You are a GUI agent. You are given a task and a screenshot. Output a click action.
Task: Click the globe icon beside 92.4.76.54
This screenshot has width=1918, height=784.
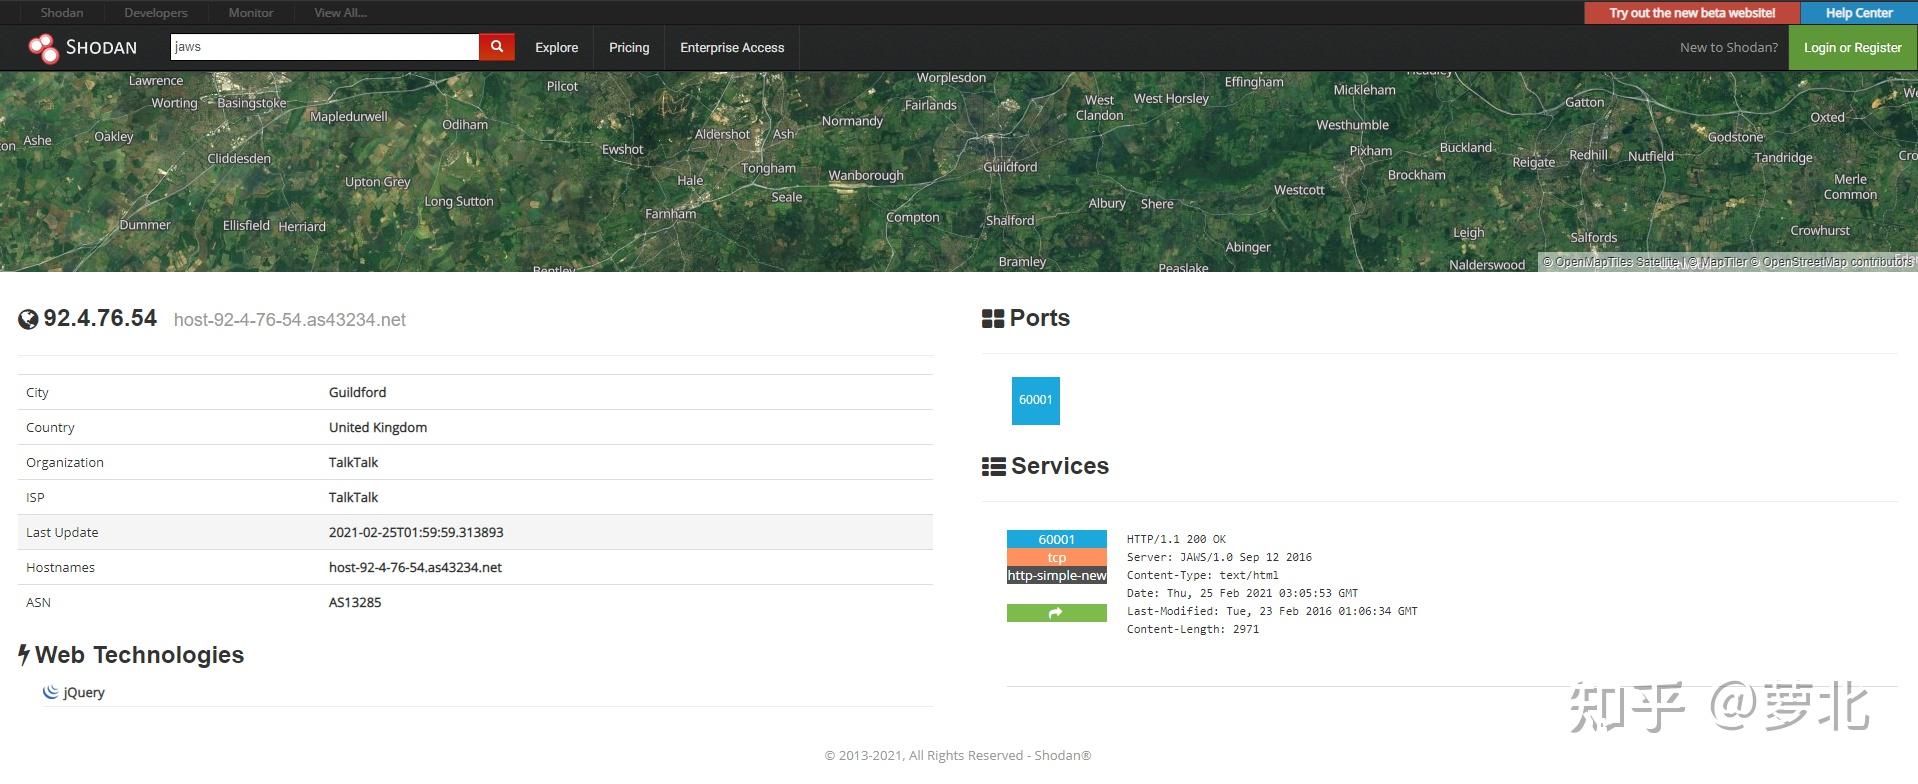(28, 319)
